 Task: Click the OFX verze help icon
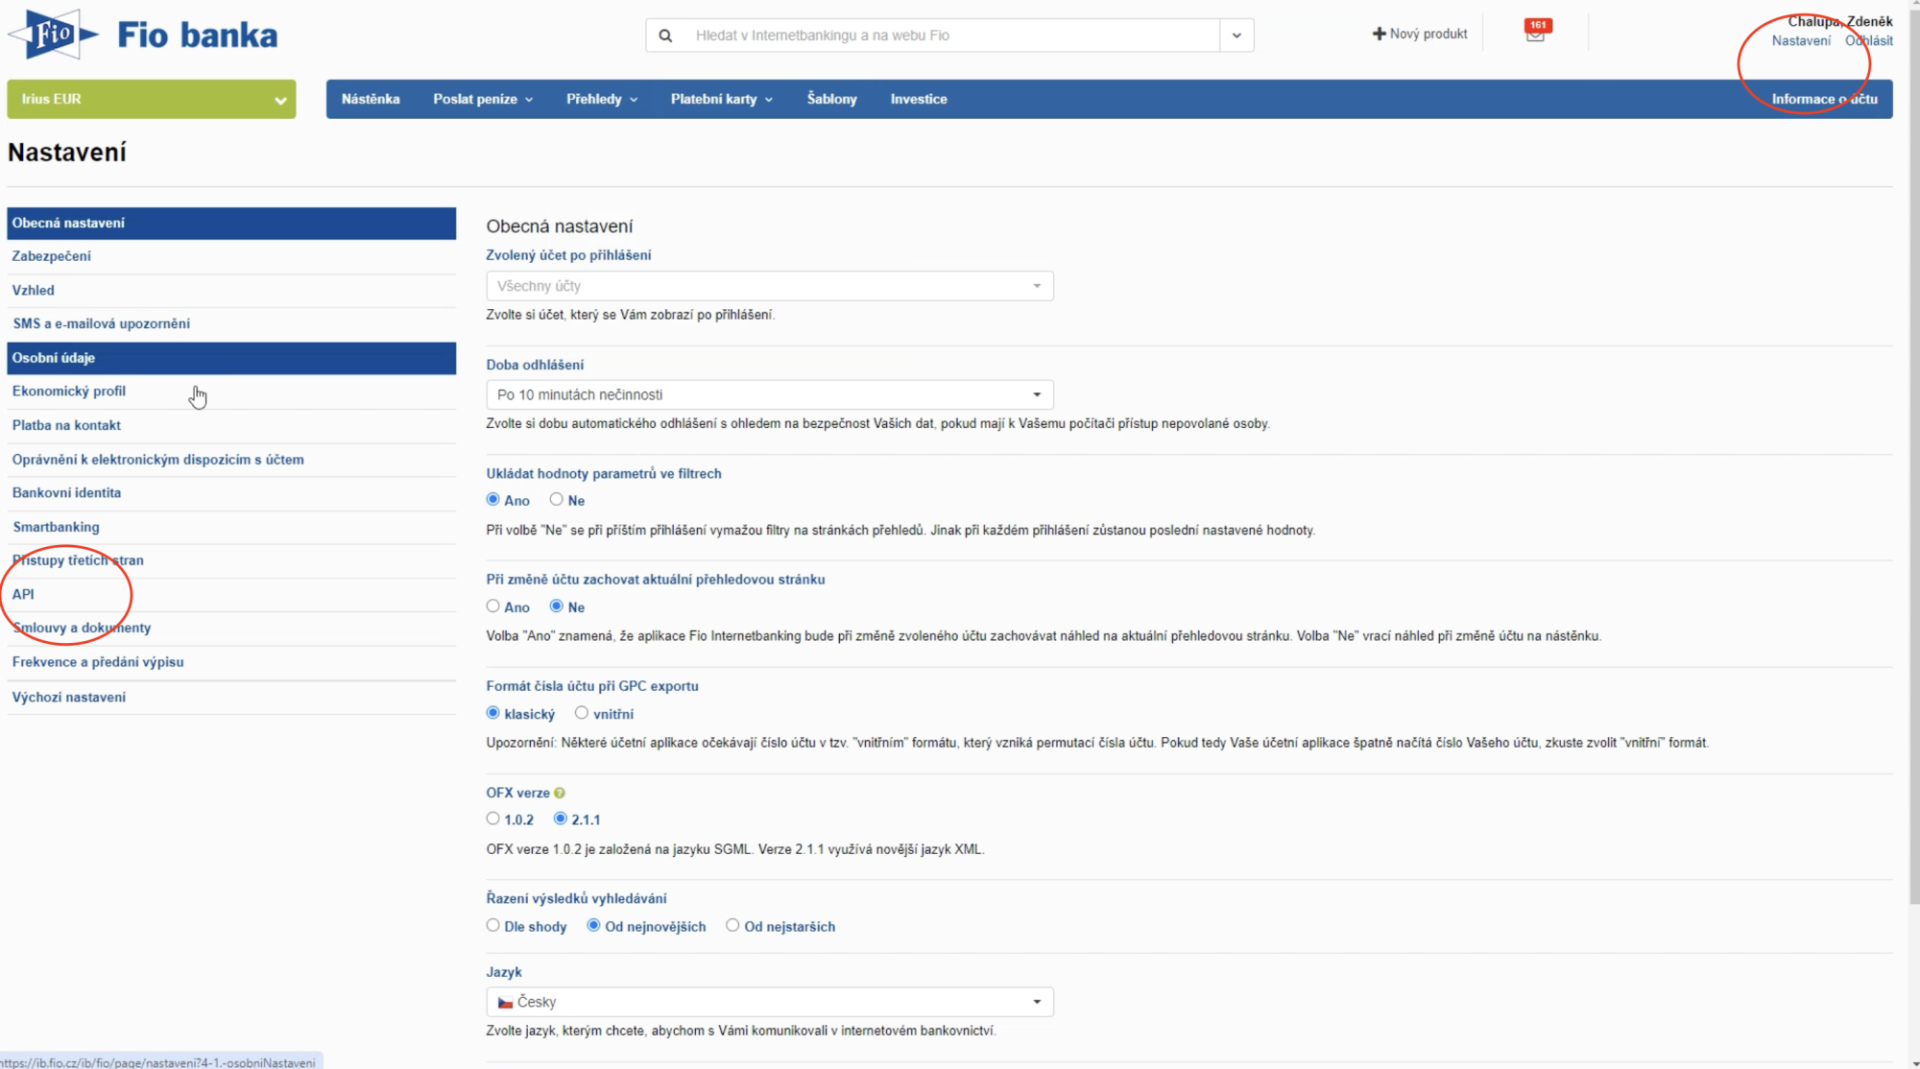pos(559,793)
